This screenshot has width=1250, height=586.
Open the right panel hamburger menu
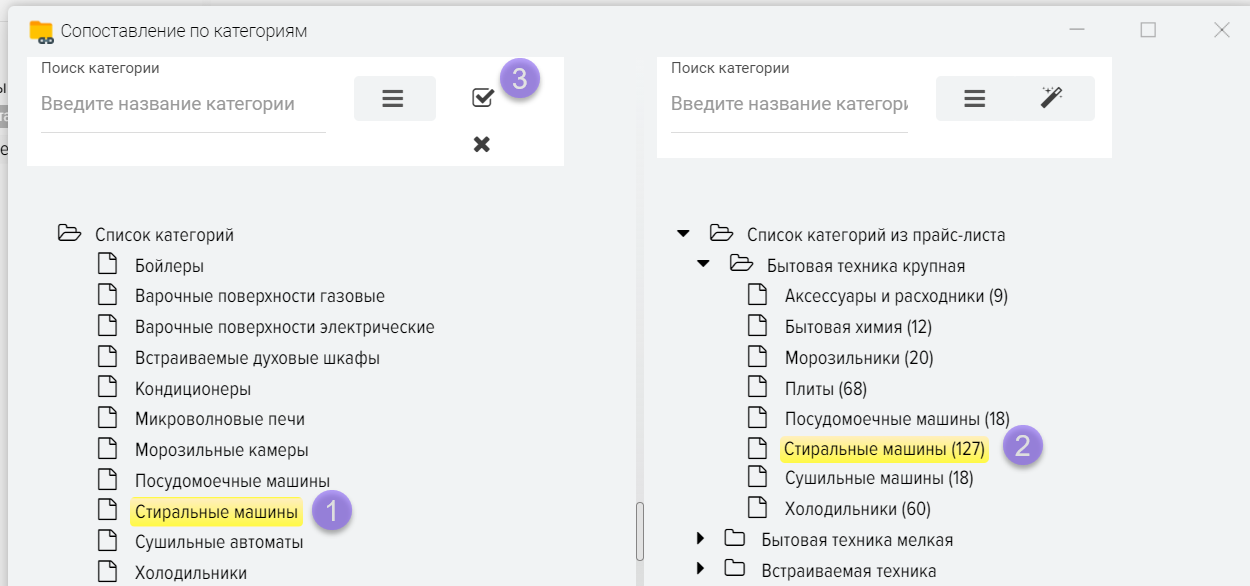(975, 99)
